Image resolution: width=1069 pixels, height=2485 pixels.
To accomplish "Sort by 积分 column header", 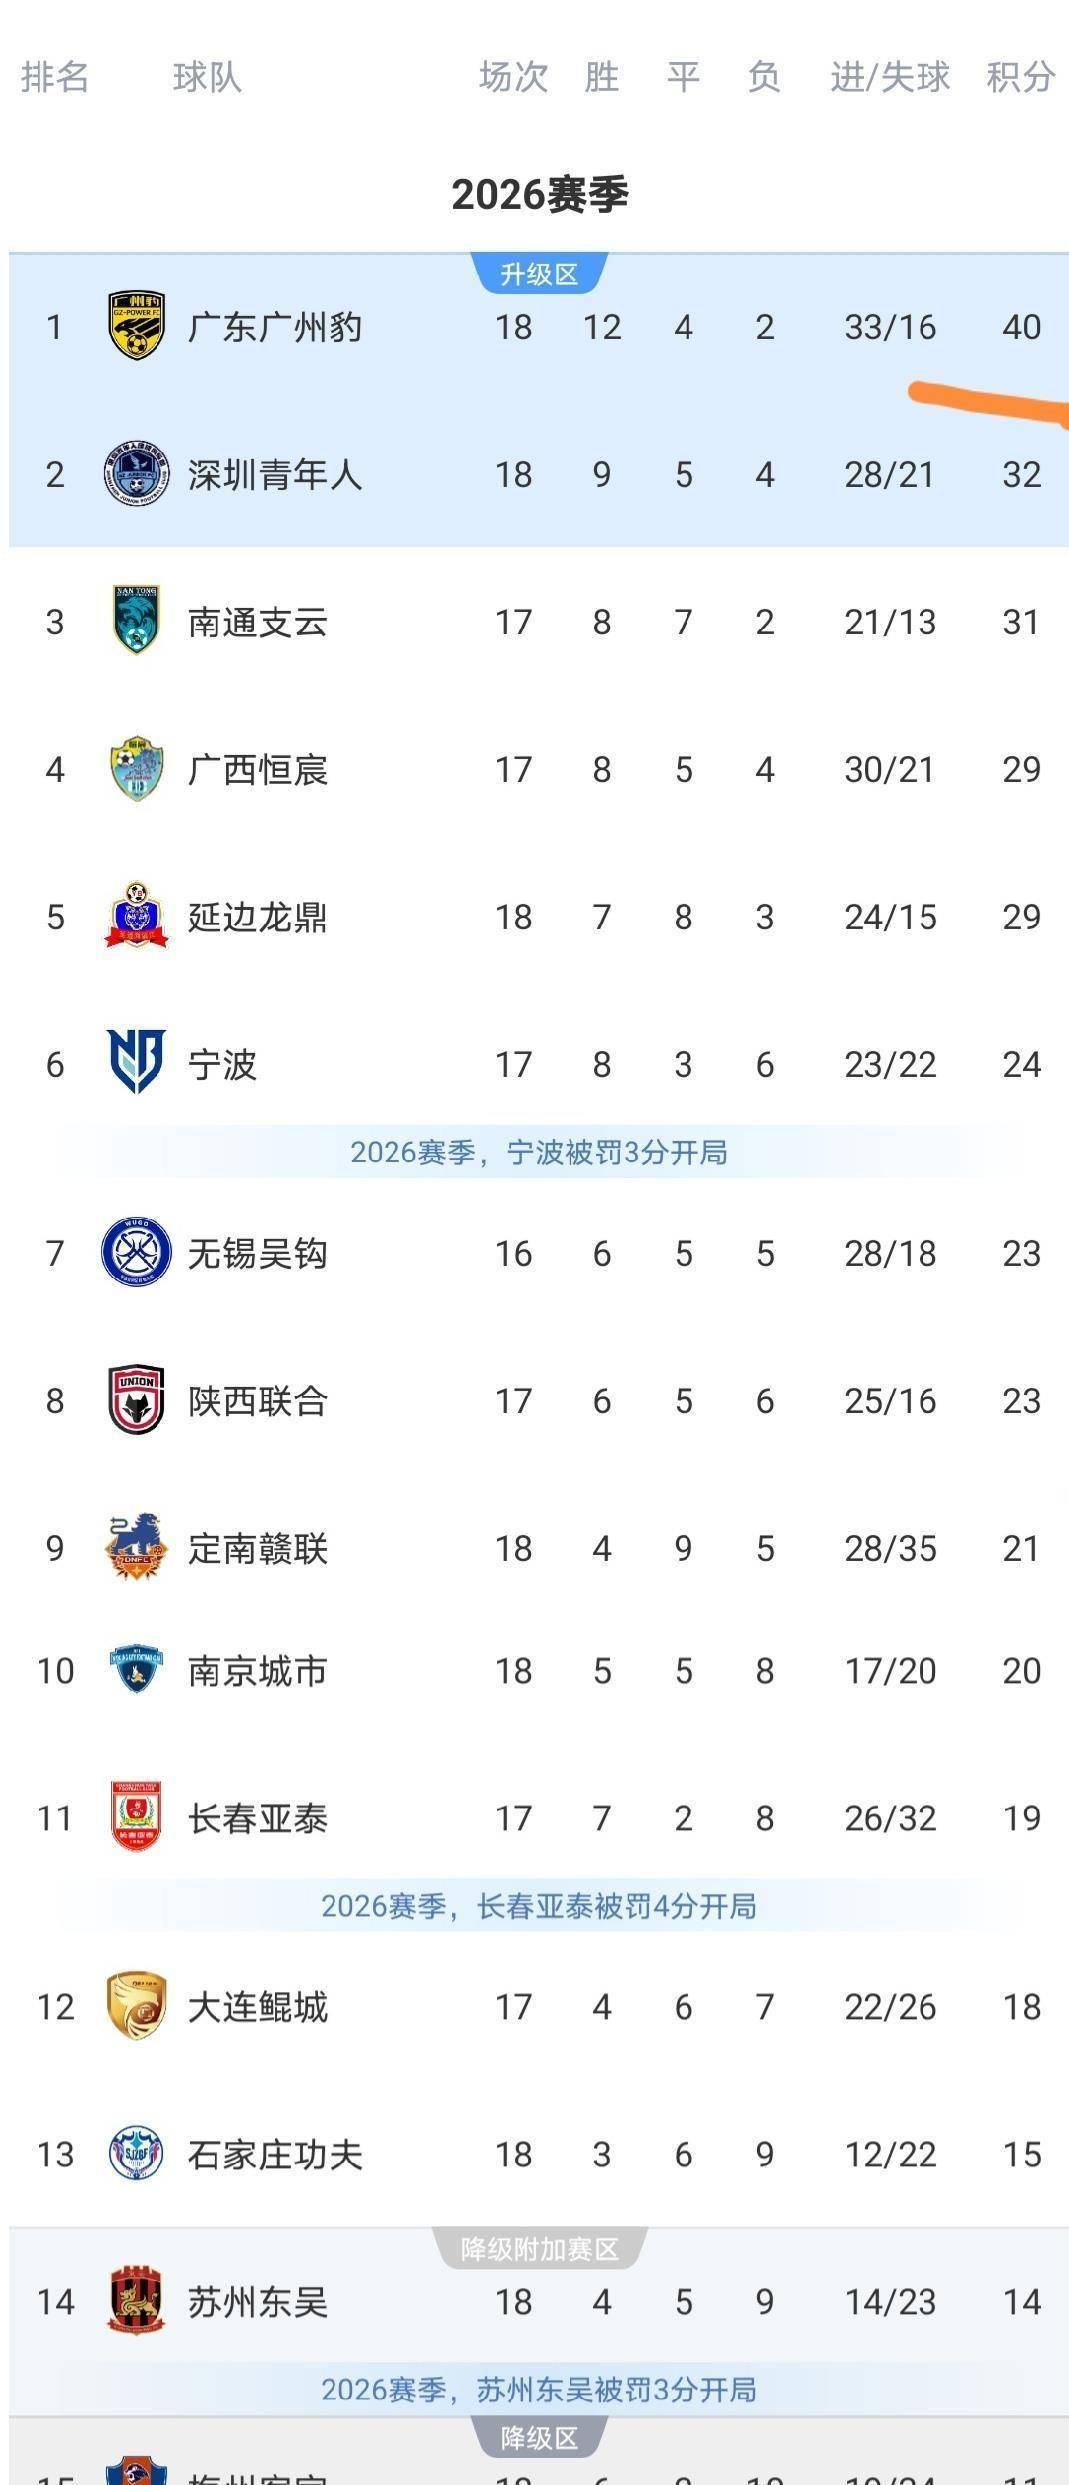I will (1021, 77).
